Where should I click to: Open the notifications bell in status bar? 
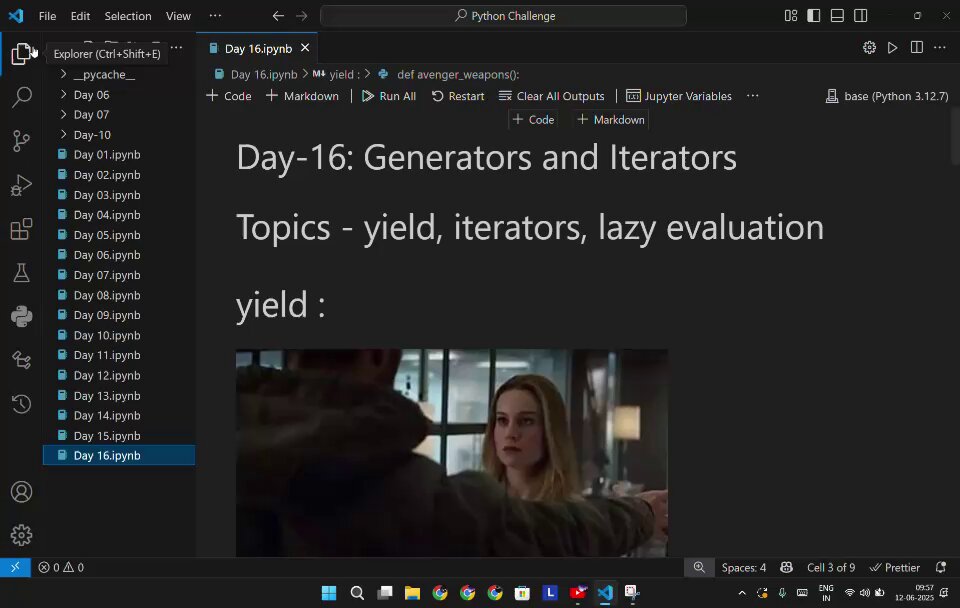tap(941, 568)
